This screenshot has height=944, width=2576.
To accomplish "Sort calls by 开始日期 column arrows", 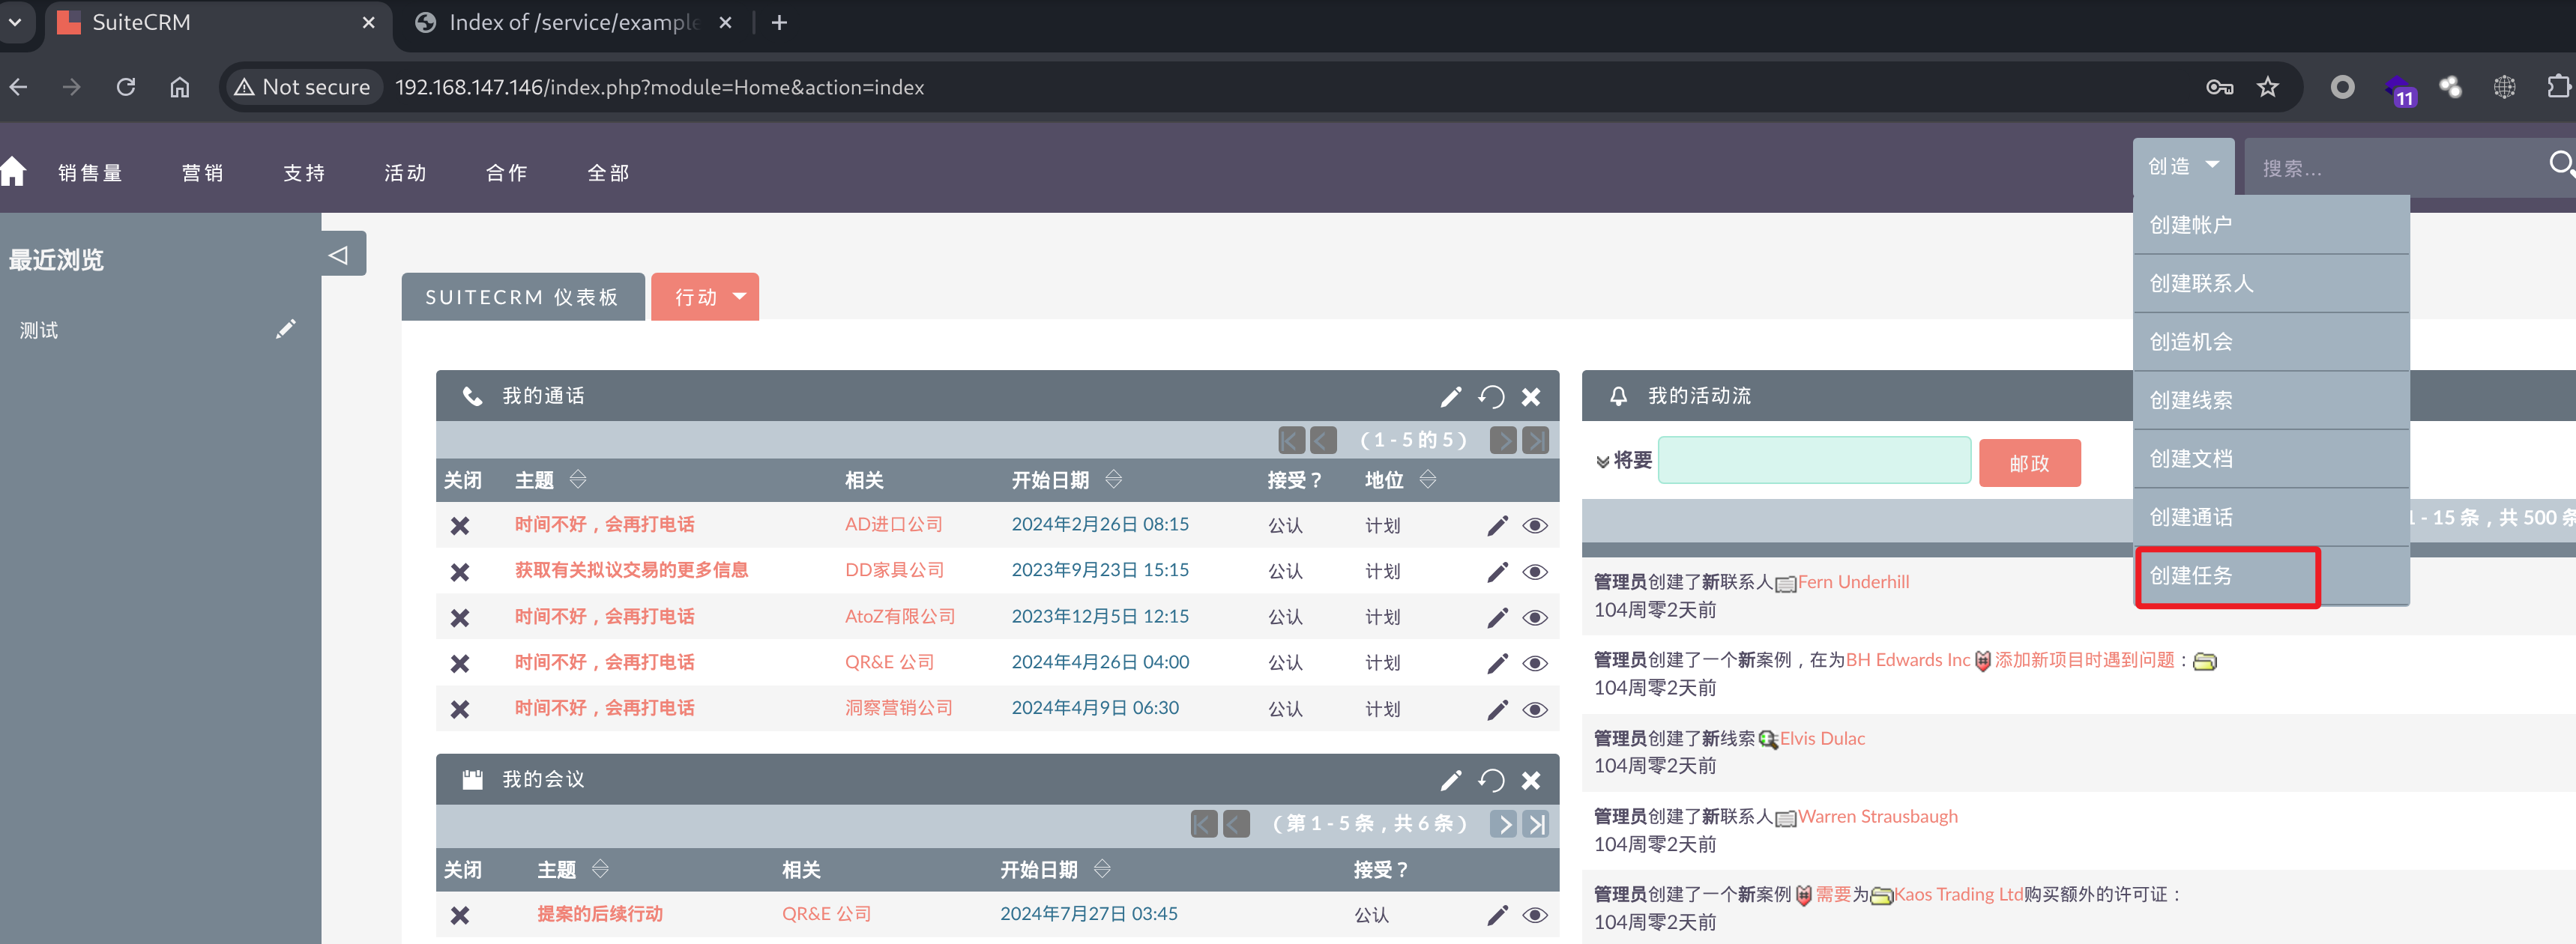I will point(1114,480).
